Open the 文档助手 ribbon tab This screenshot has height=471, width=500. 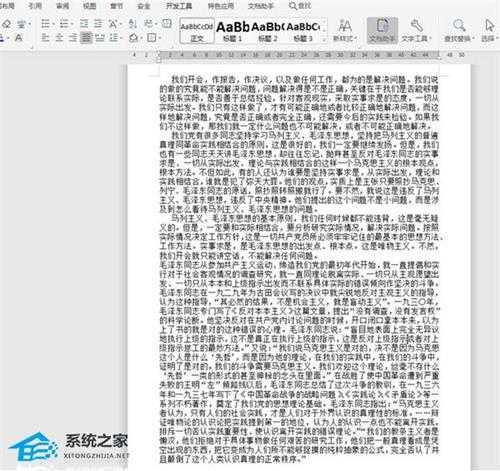tap(261, 6)
